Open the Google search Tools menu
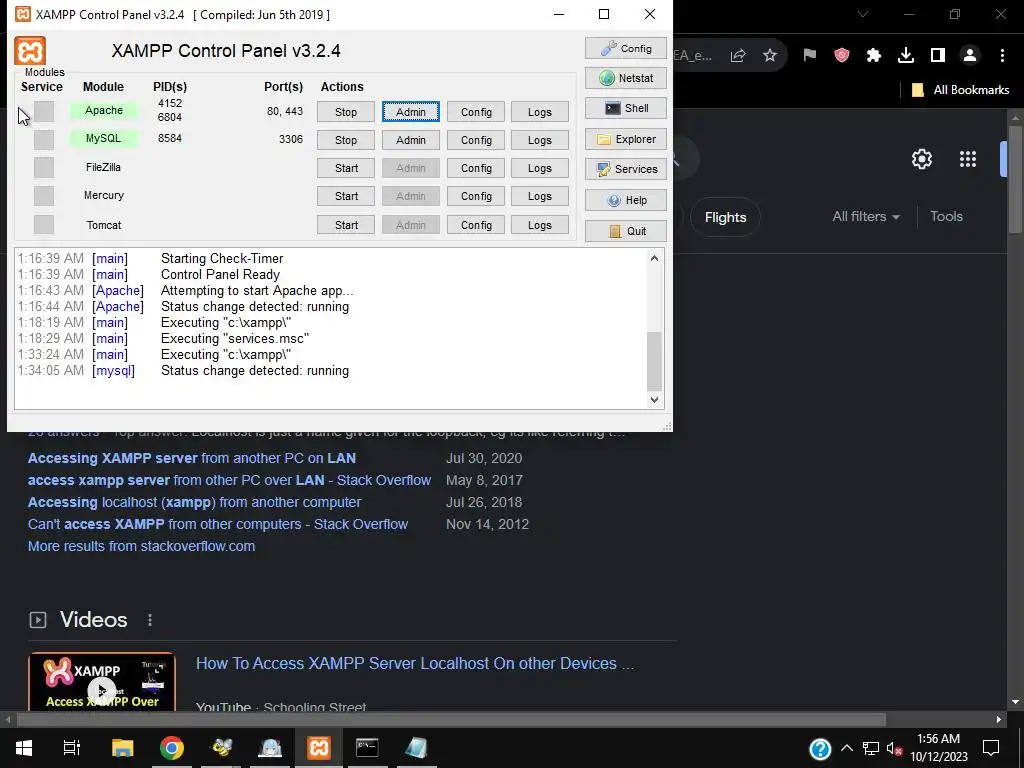 click(x=946, y=217)
